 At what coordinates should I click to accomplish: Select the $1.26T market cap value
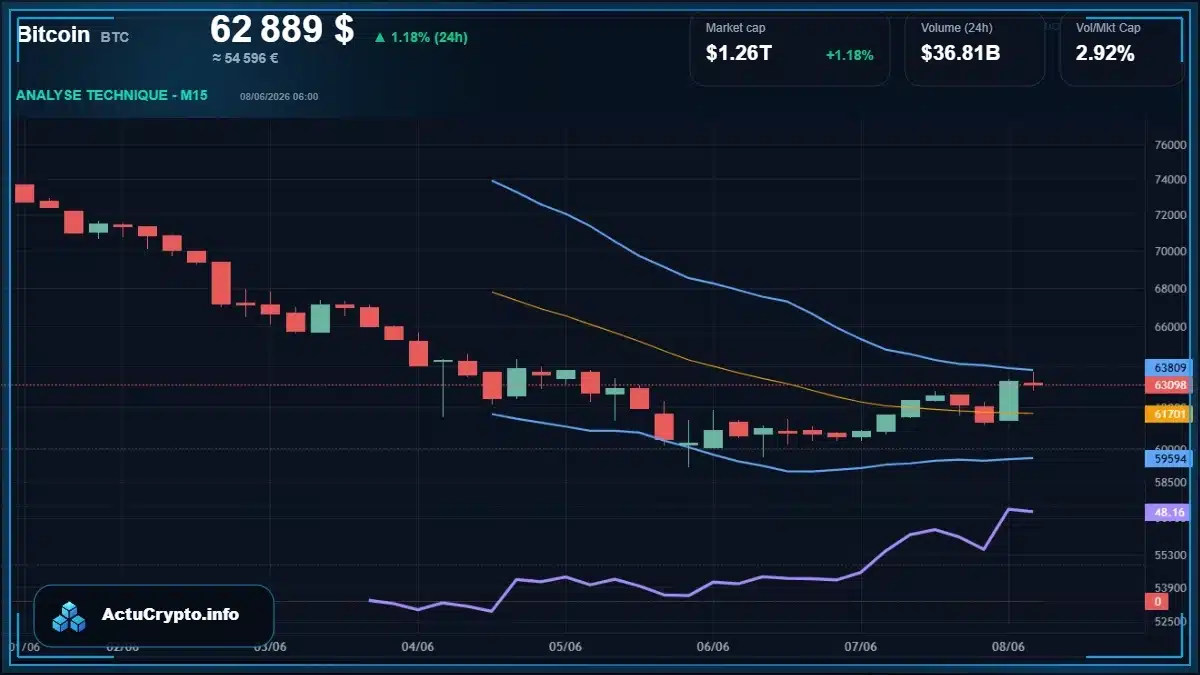[x=738, y=54]
